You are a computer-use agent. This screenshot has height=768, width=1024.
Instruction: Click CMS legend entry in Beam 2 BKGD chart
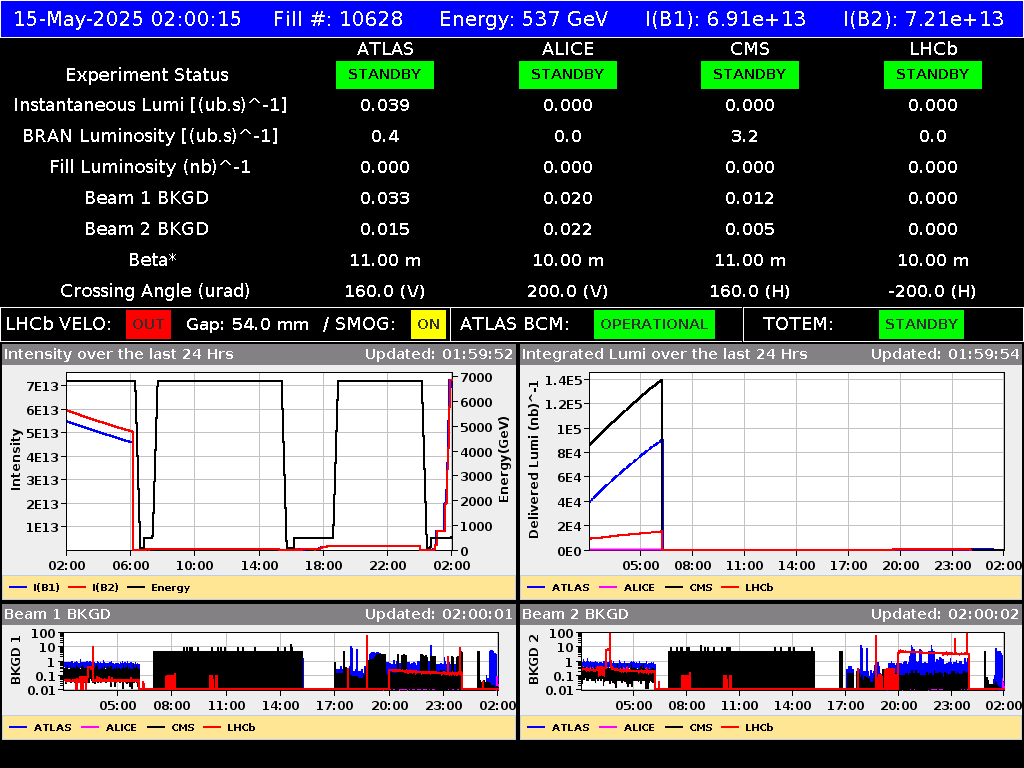(x=689, y=727)
